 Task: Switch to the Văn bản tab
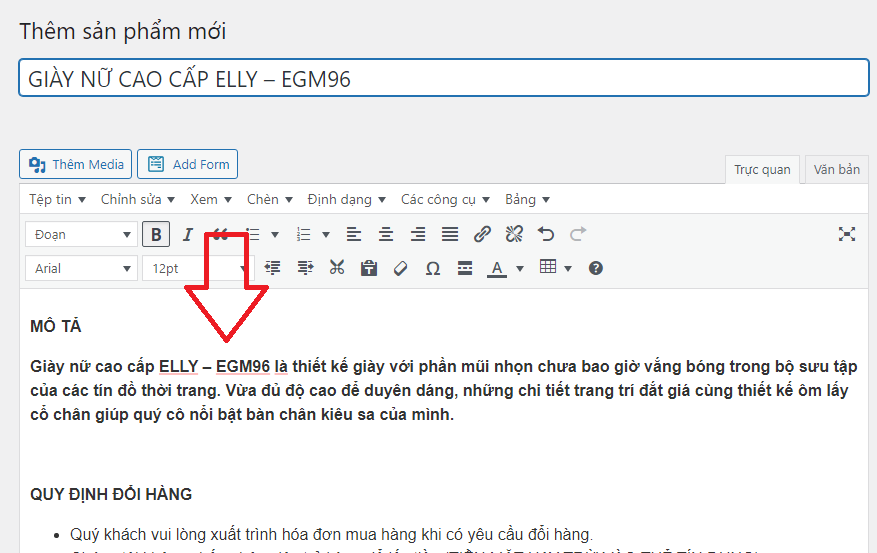coord(836,169)
